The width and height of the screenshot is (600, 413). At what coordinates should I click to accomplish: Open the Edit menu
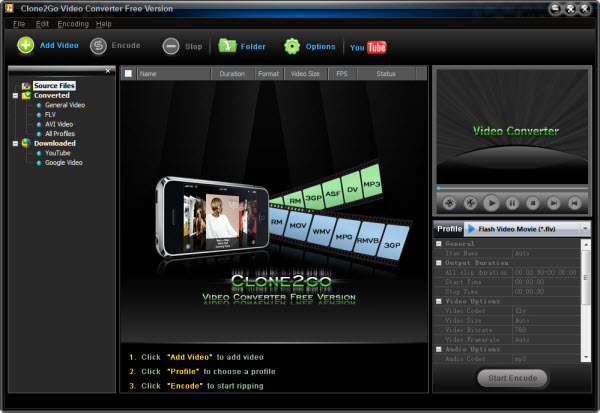[42, 24]
